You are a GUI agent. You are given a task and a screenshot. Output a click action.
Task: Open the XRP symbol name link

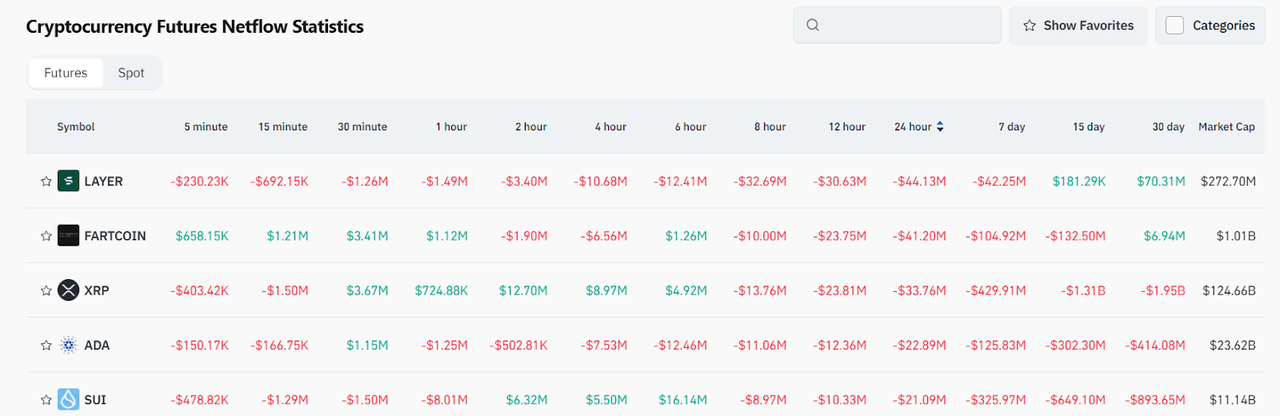pos(97,290)
